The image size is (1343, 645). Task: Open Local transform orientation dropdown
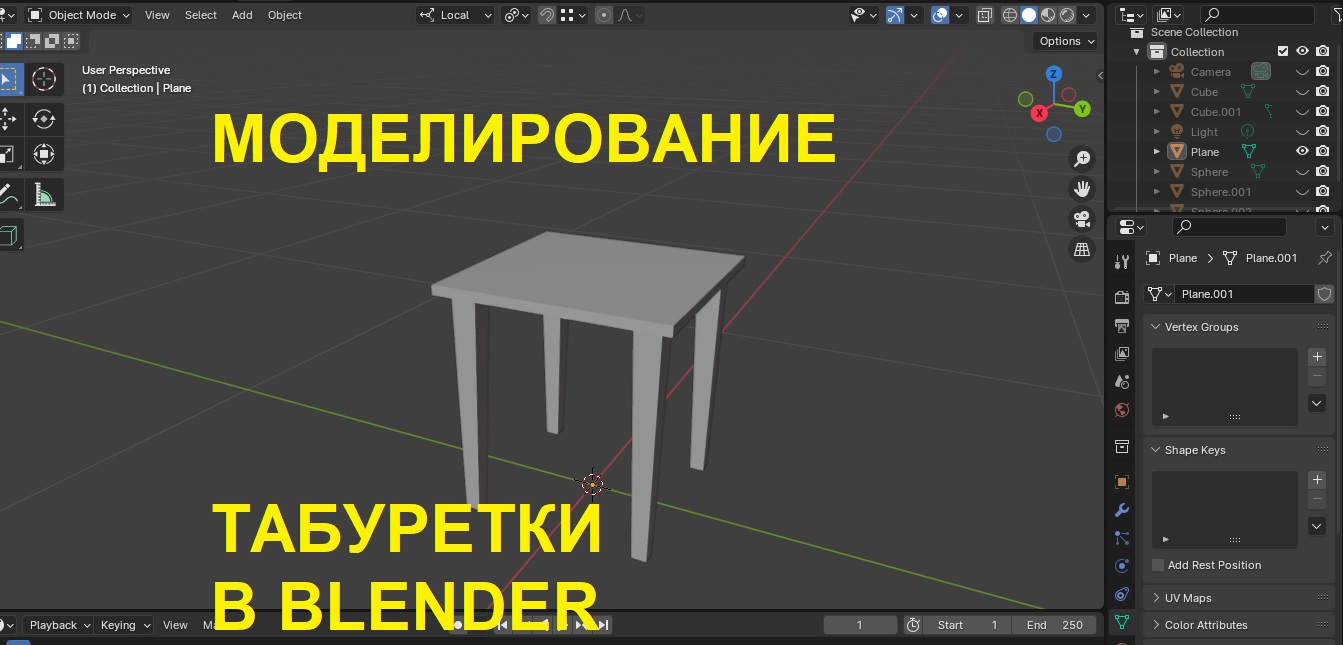456,15
